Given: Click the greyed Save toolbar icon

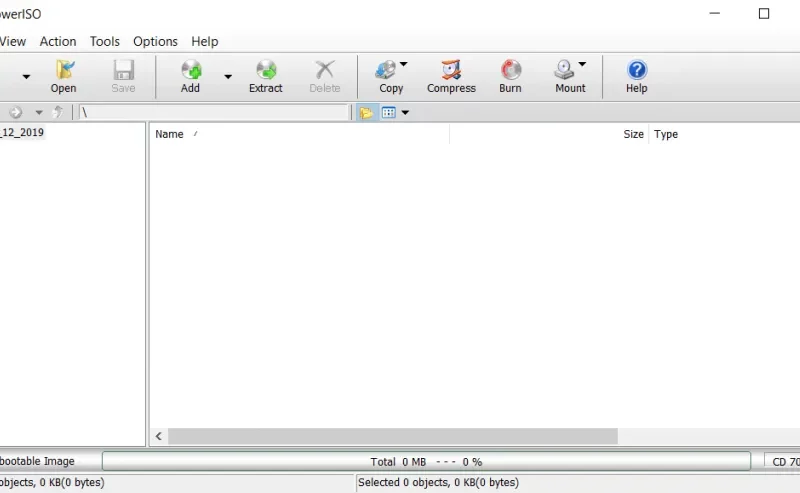Looking at the screenshot, I should click(123, 77).
